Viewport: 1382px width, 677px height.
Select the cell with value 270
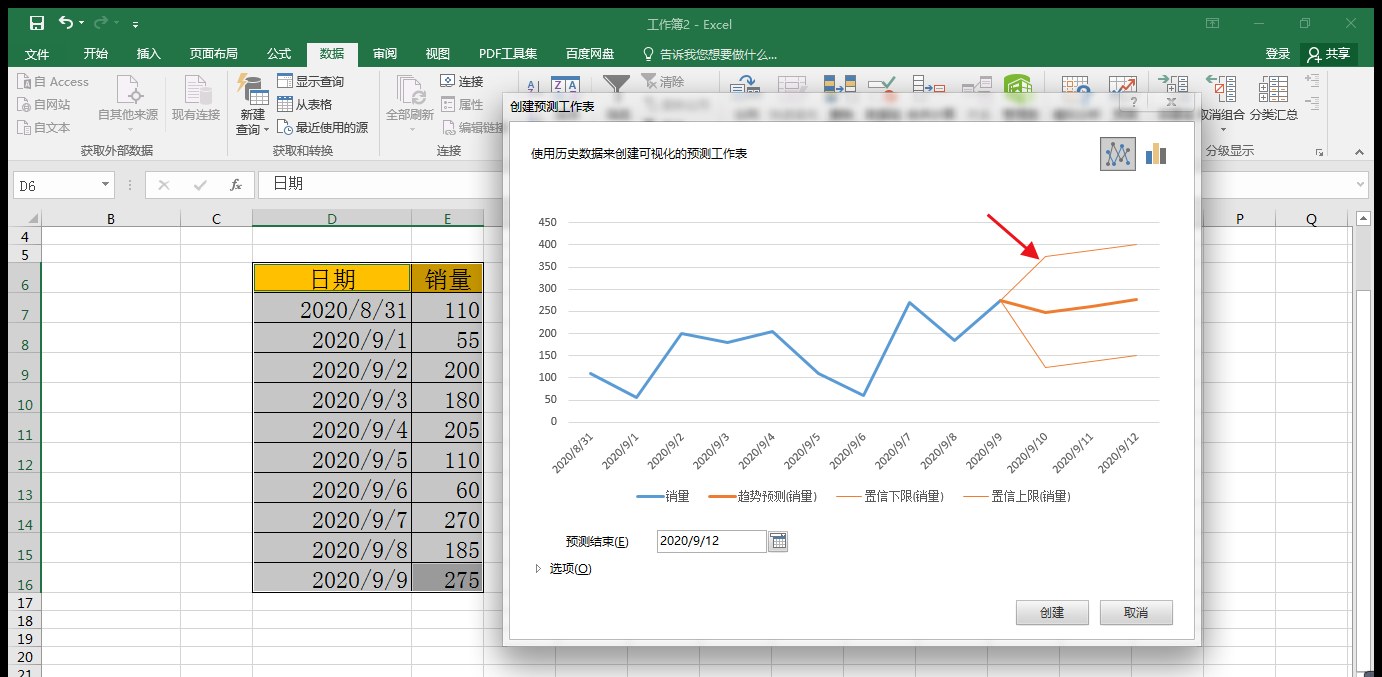coord(448,520)
